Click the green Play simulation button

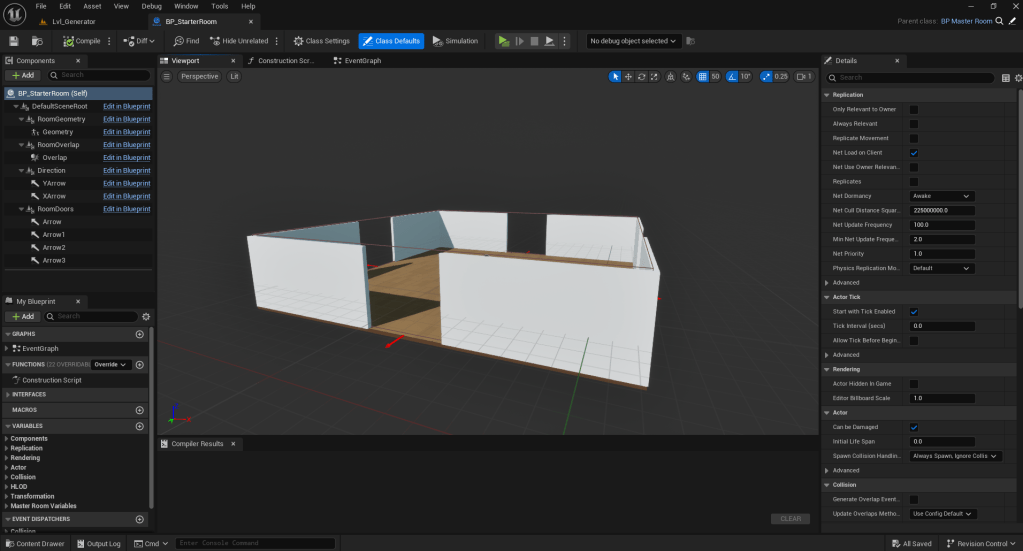[x=503, y=41]
